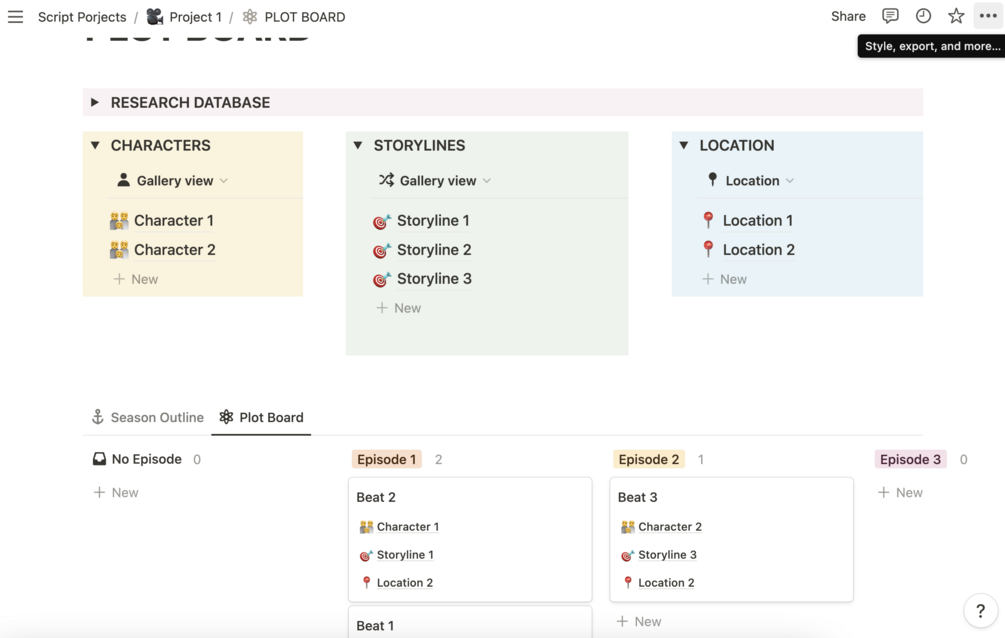
Task: Switch to the Season Outline tab
Action: coord(147,417)
